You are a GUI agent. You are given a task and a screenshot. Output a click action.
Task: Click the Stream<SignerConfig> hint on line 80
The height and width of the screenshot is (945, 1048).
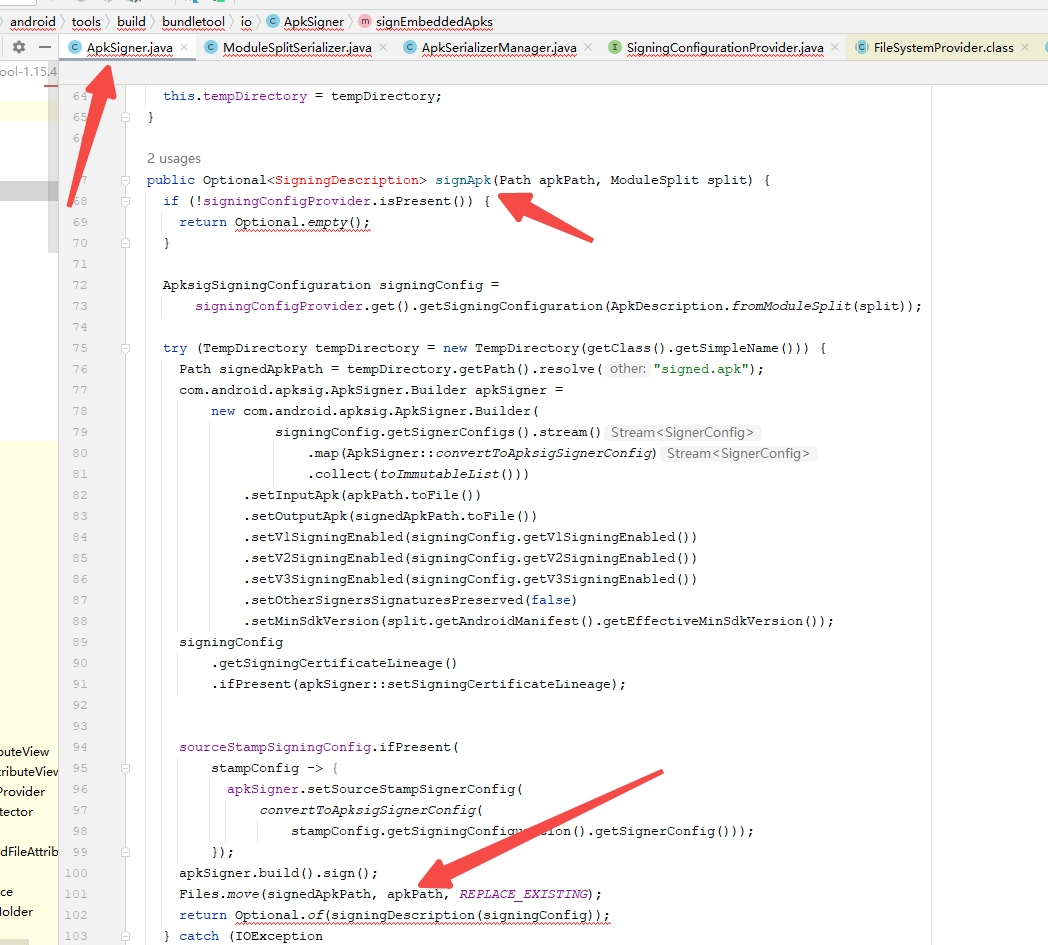739,454
